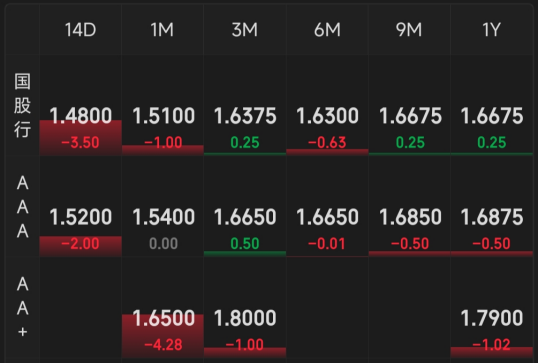The width and height of the screenshot is (538, 363).
Task: Select the 14D column header
Action: (x=80, y=30)
